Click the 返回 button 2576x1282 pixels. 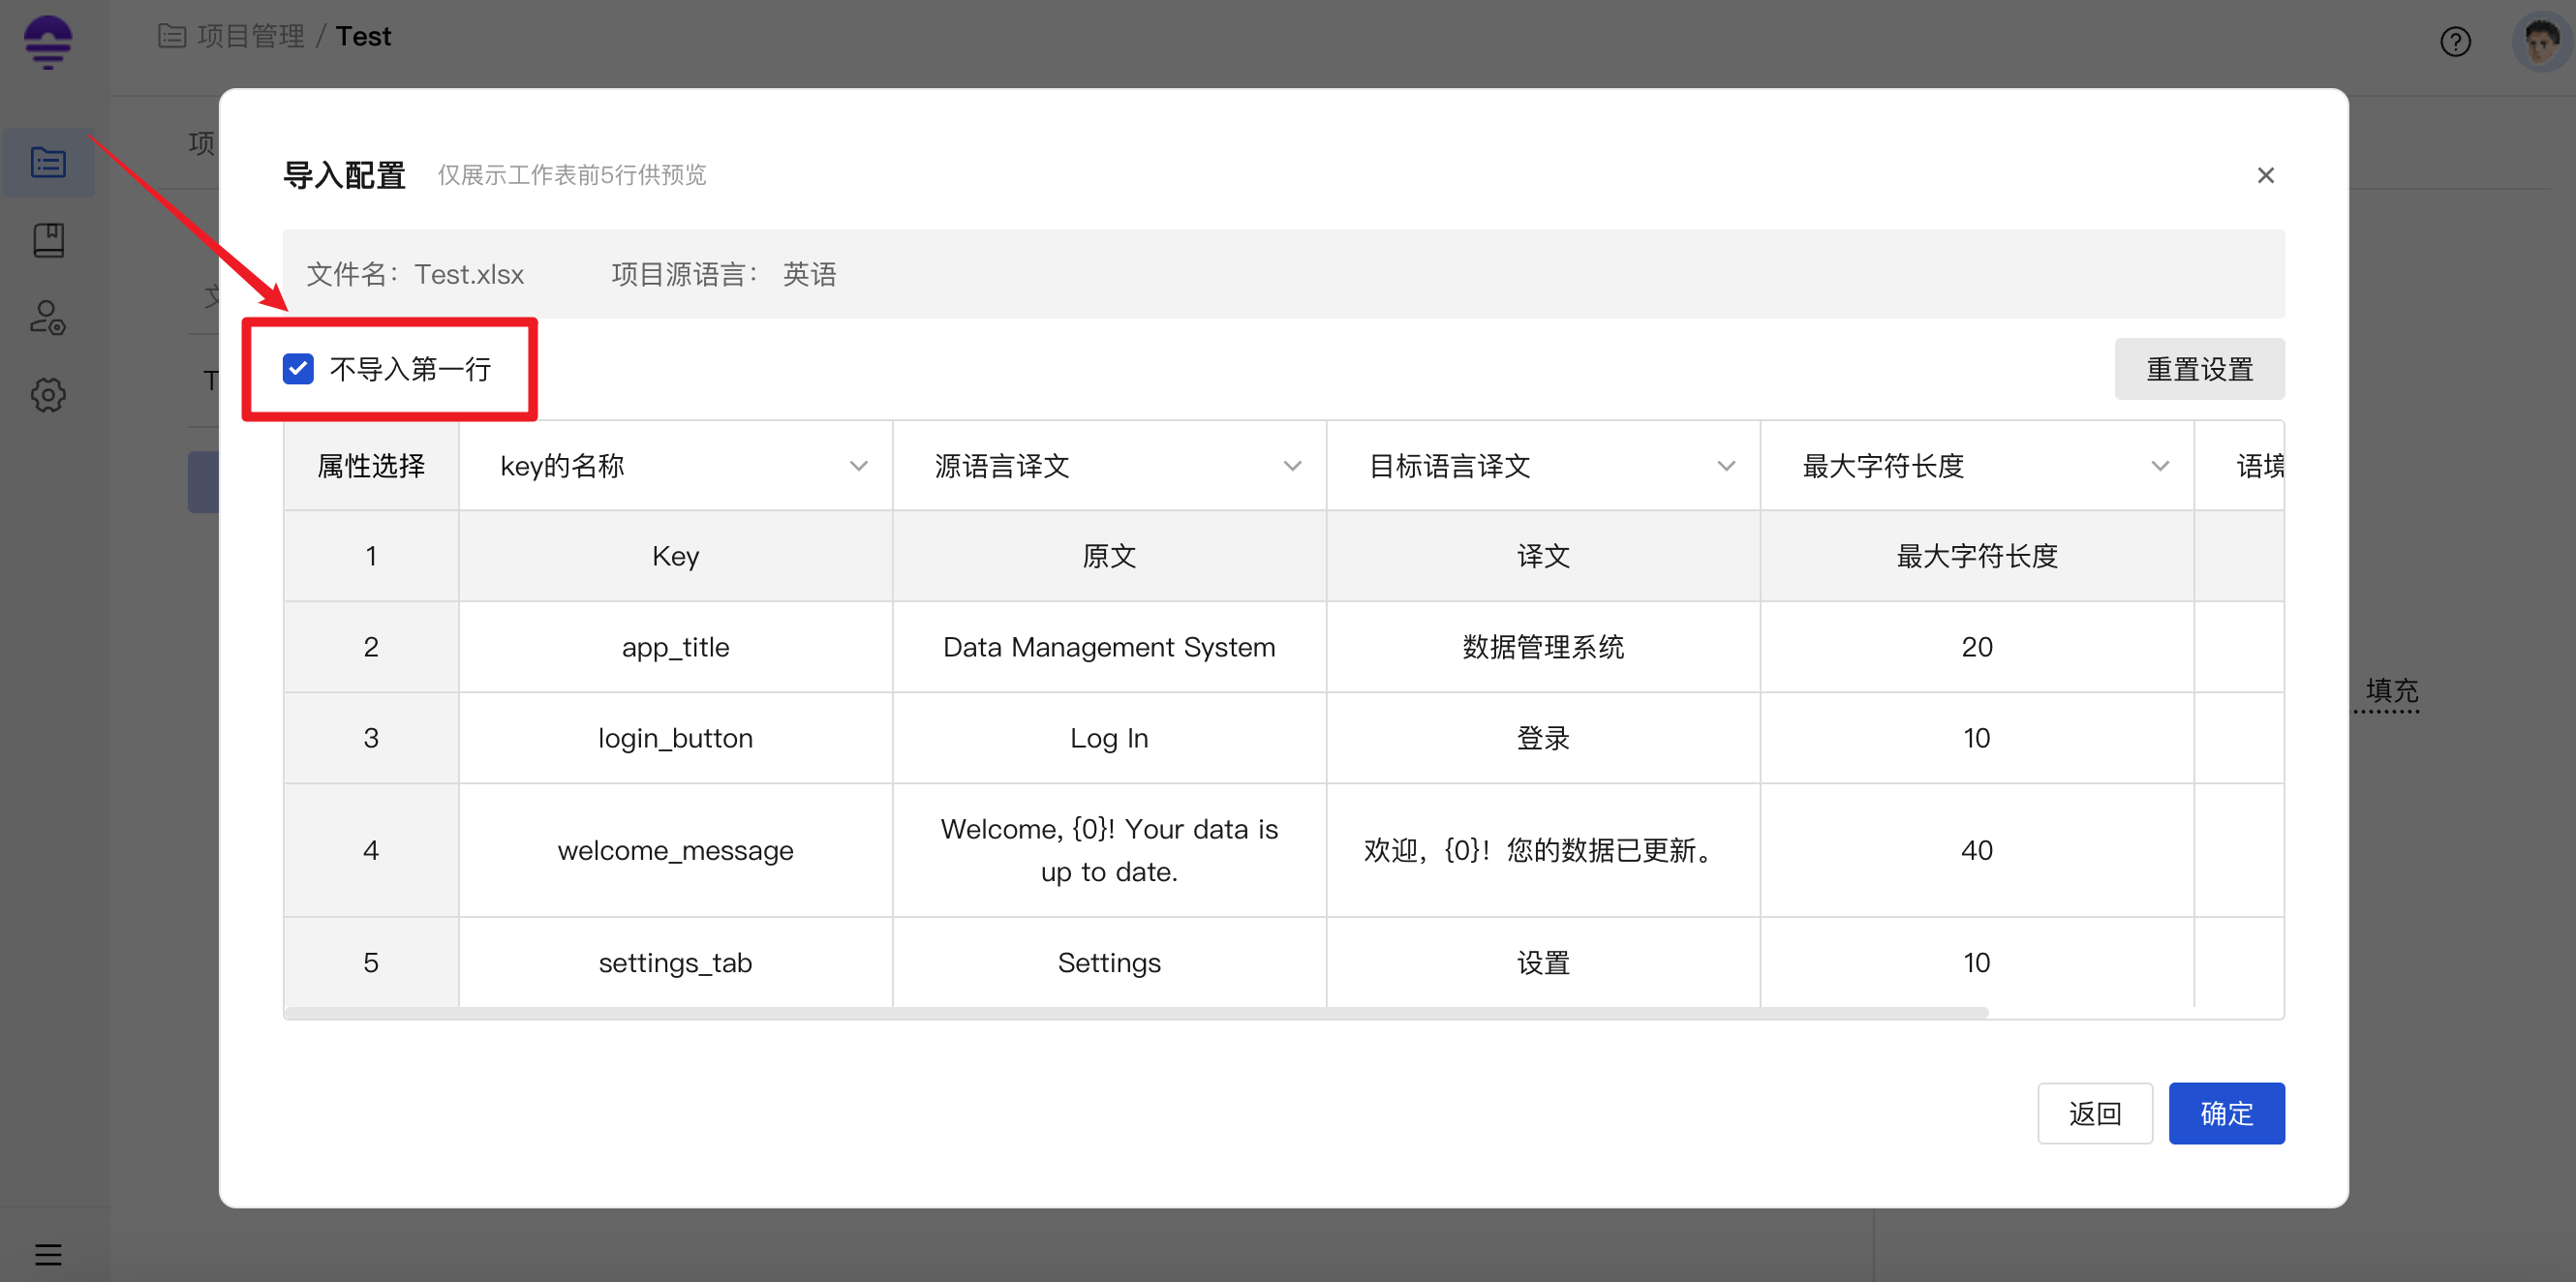2095,1113
